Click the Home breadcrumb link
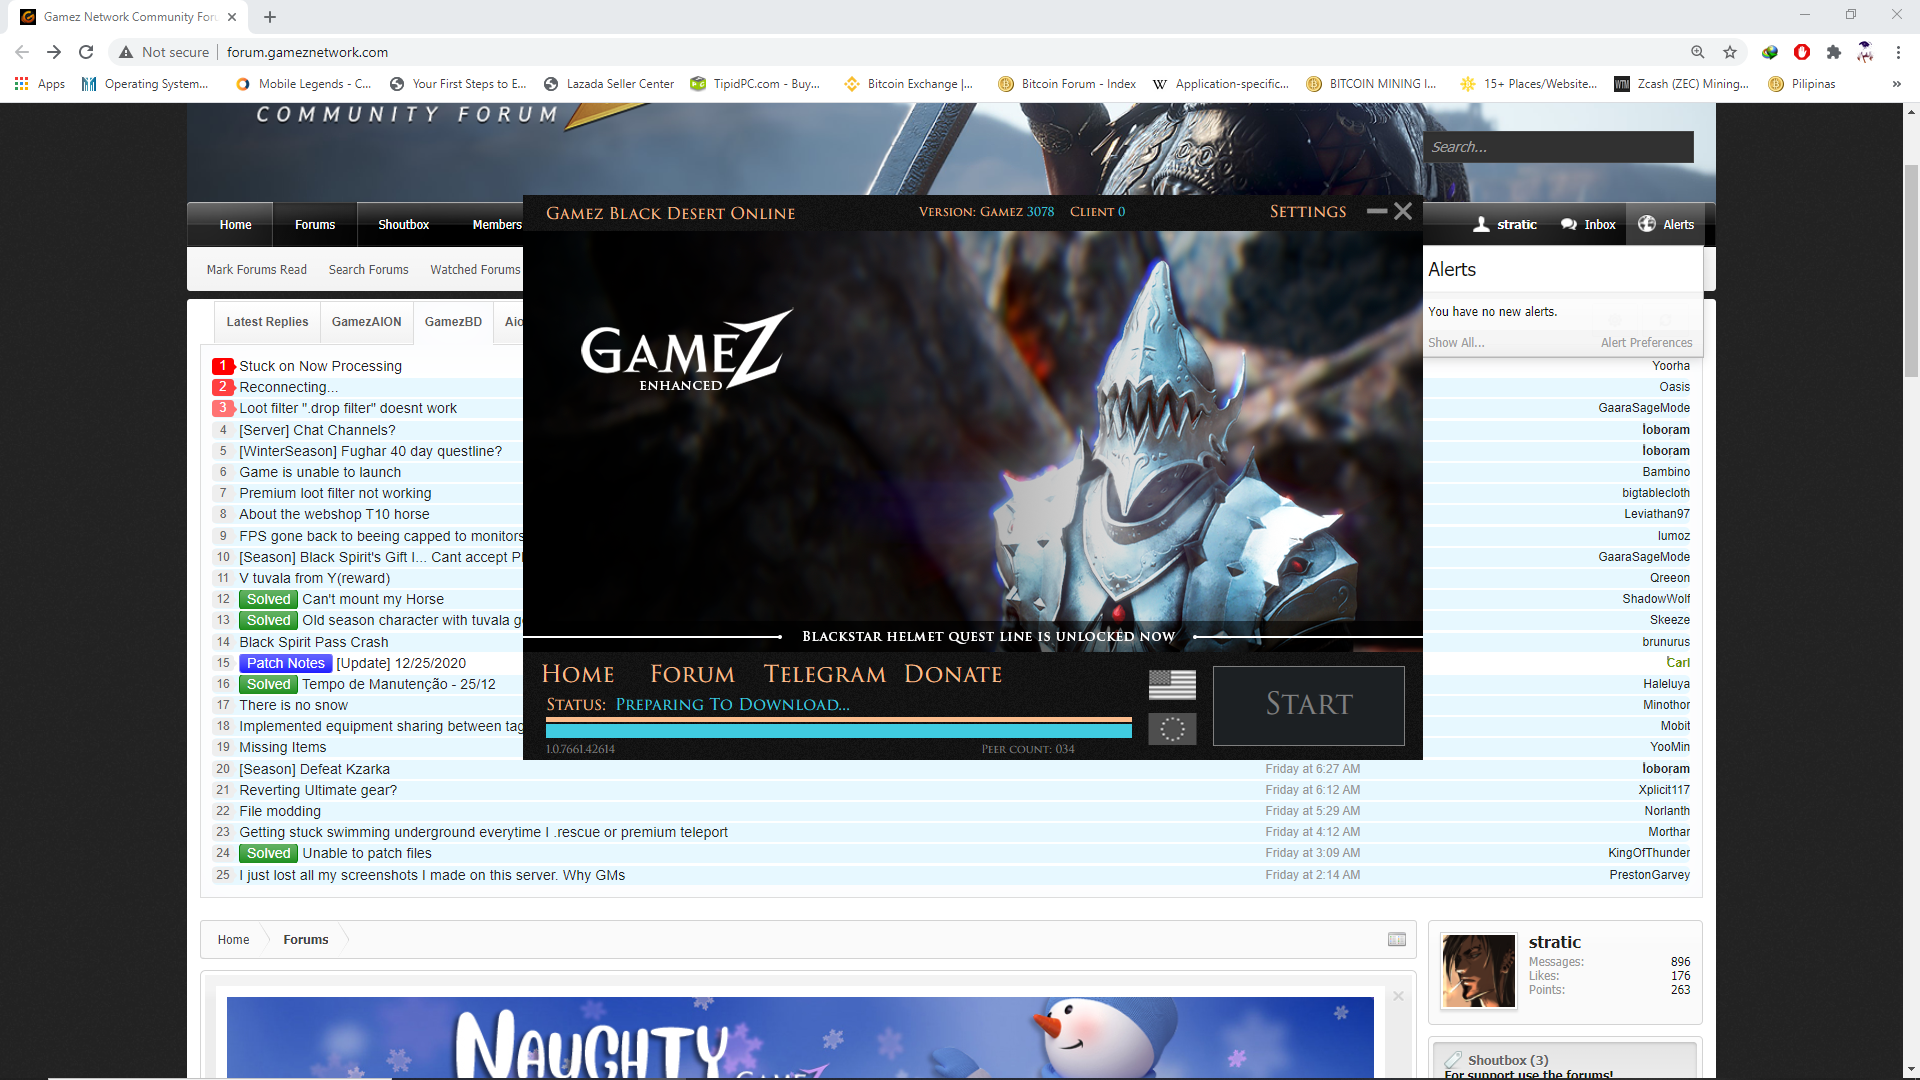Image resolution: width=1920 pixels, height=1080 pixels. (x=233, y=940)
